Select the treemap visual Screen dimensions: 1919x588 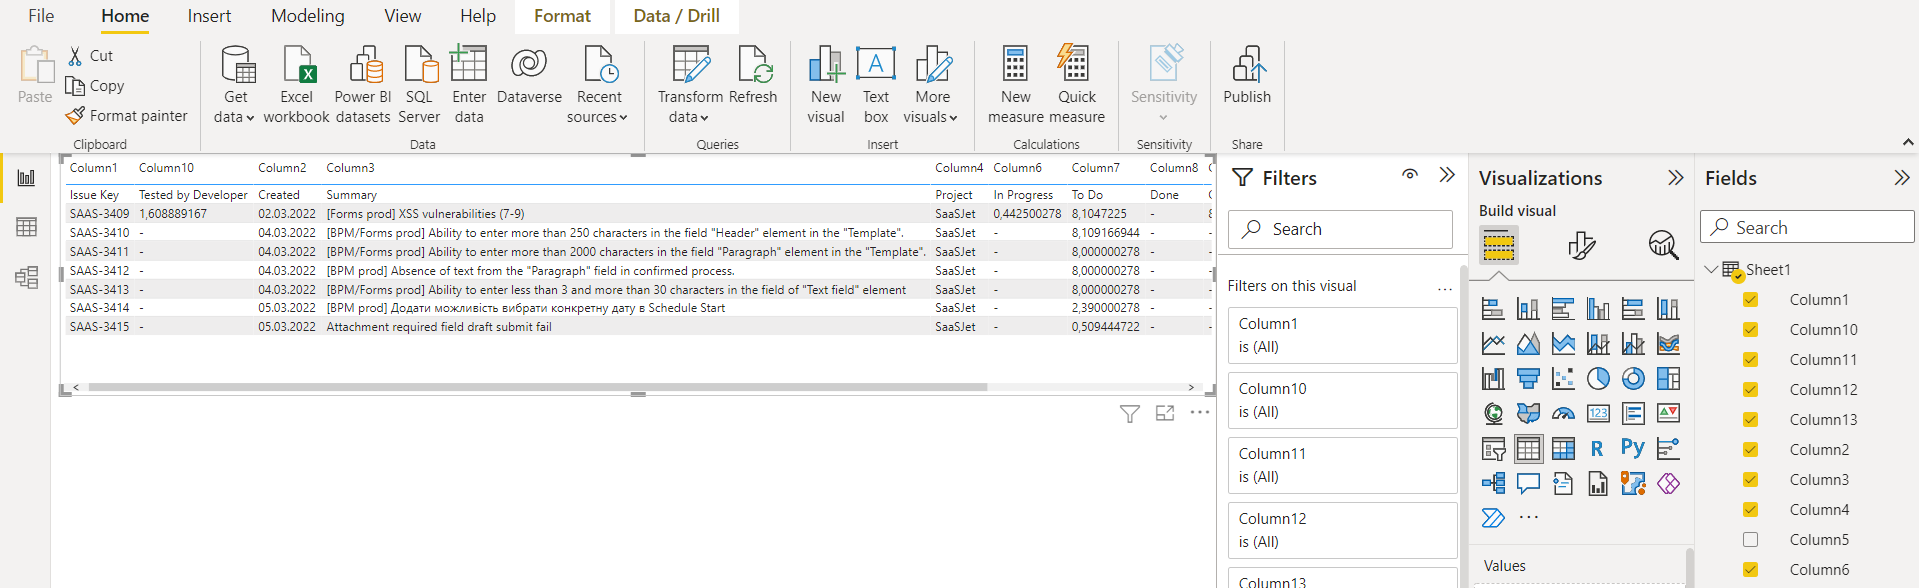pos(1668,379)
